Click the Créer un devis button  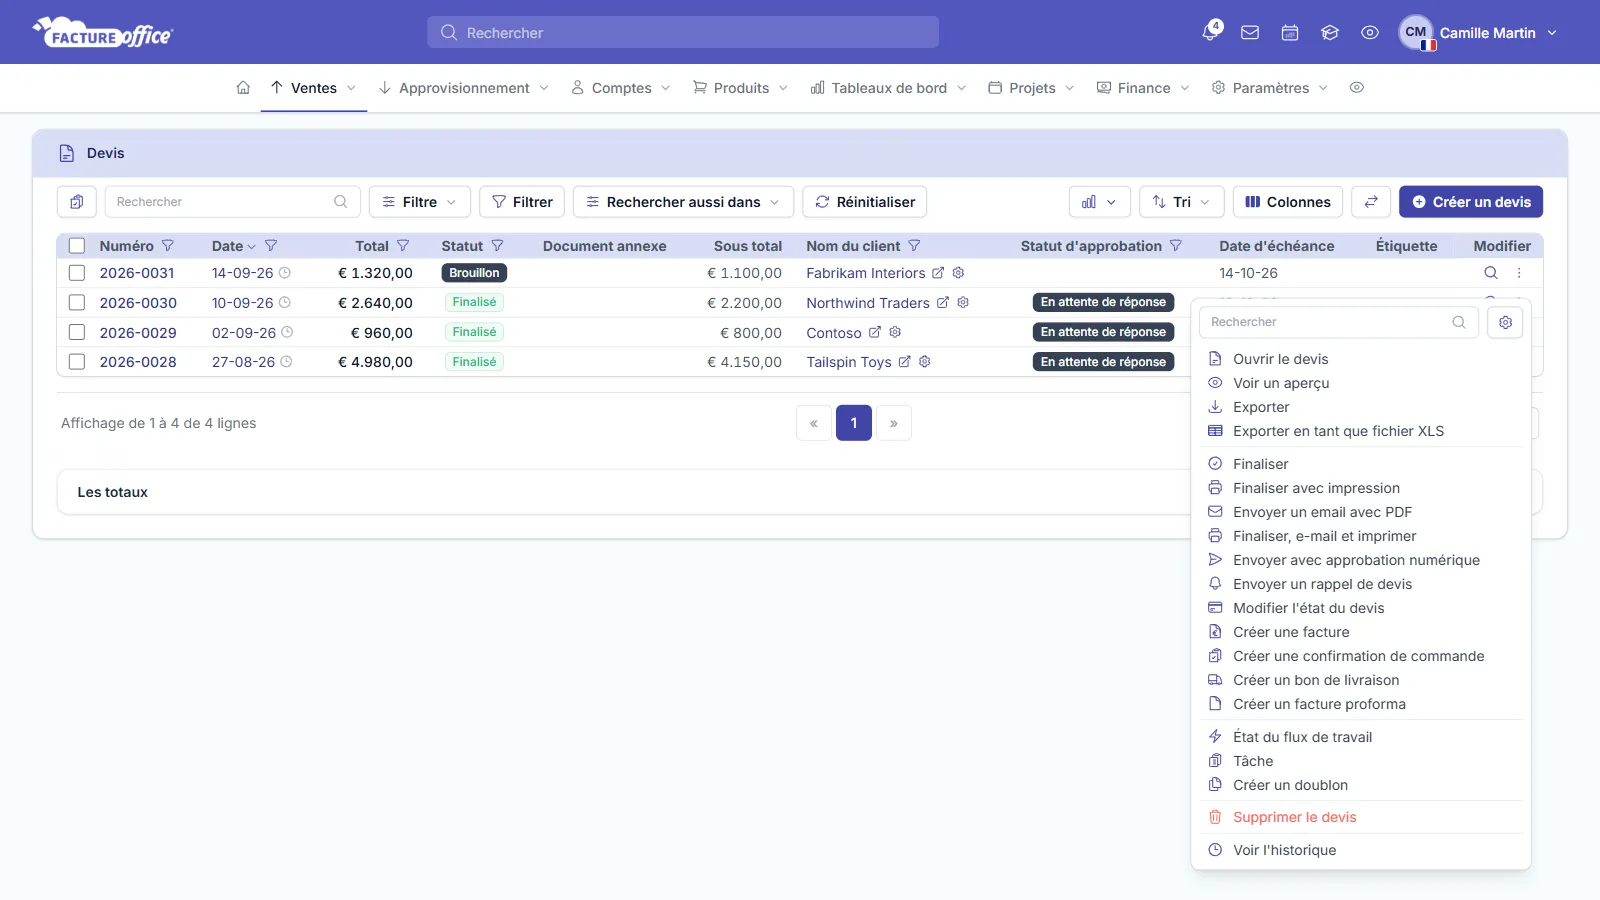[x=1471, y=202]
